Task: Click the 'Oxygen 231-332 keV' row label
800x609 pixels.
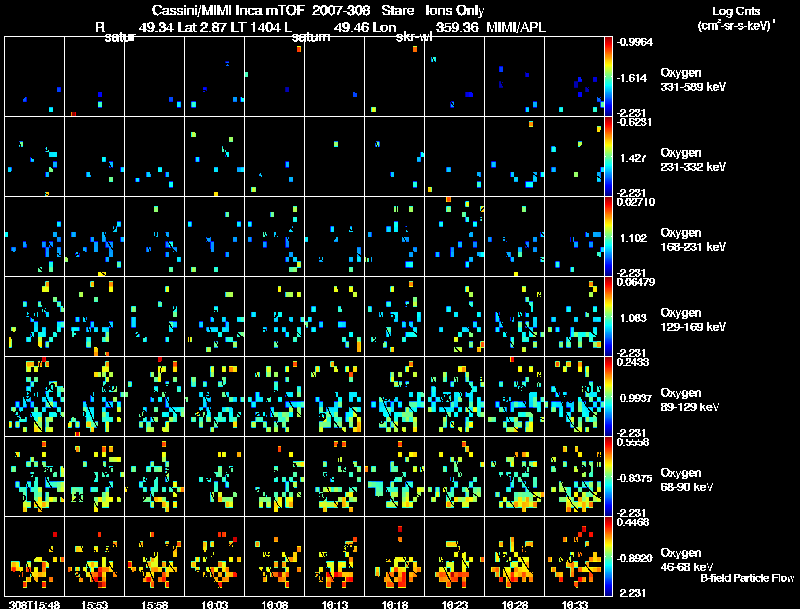Action: [693, 160]
